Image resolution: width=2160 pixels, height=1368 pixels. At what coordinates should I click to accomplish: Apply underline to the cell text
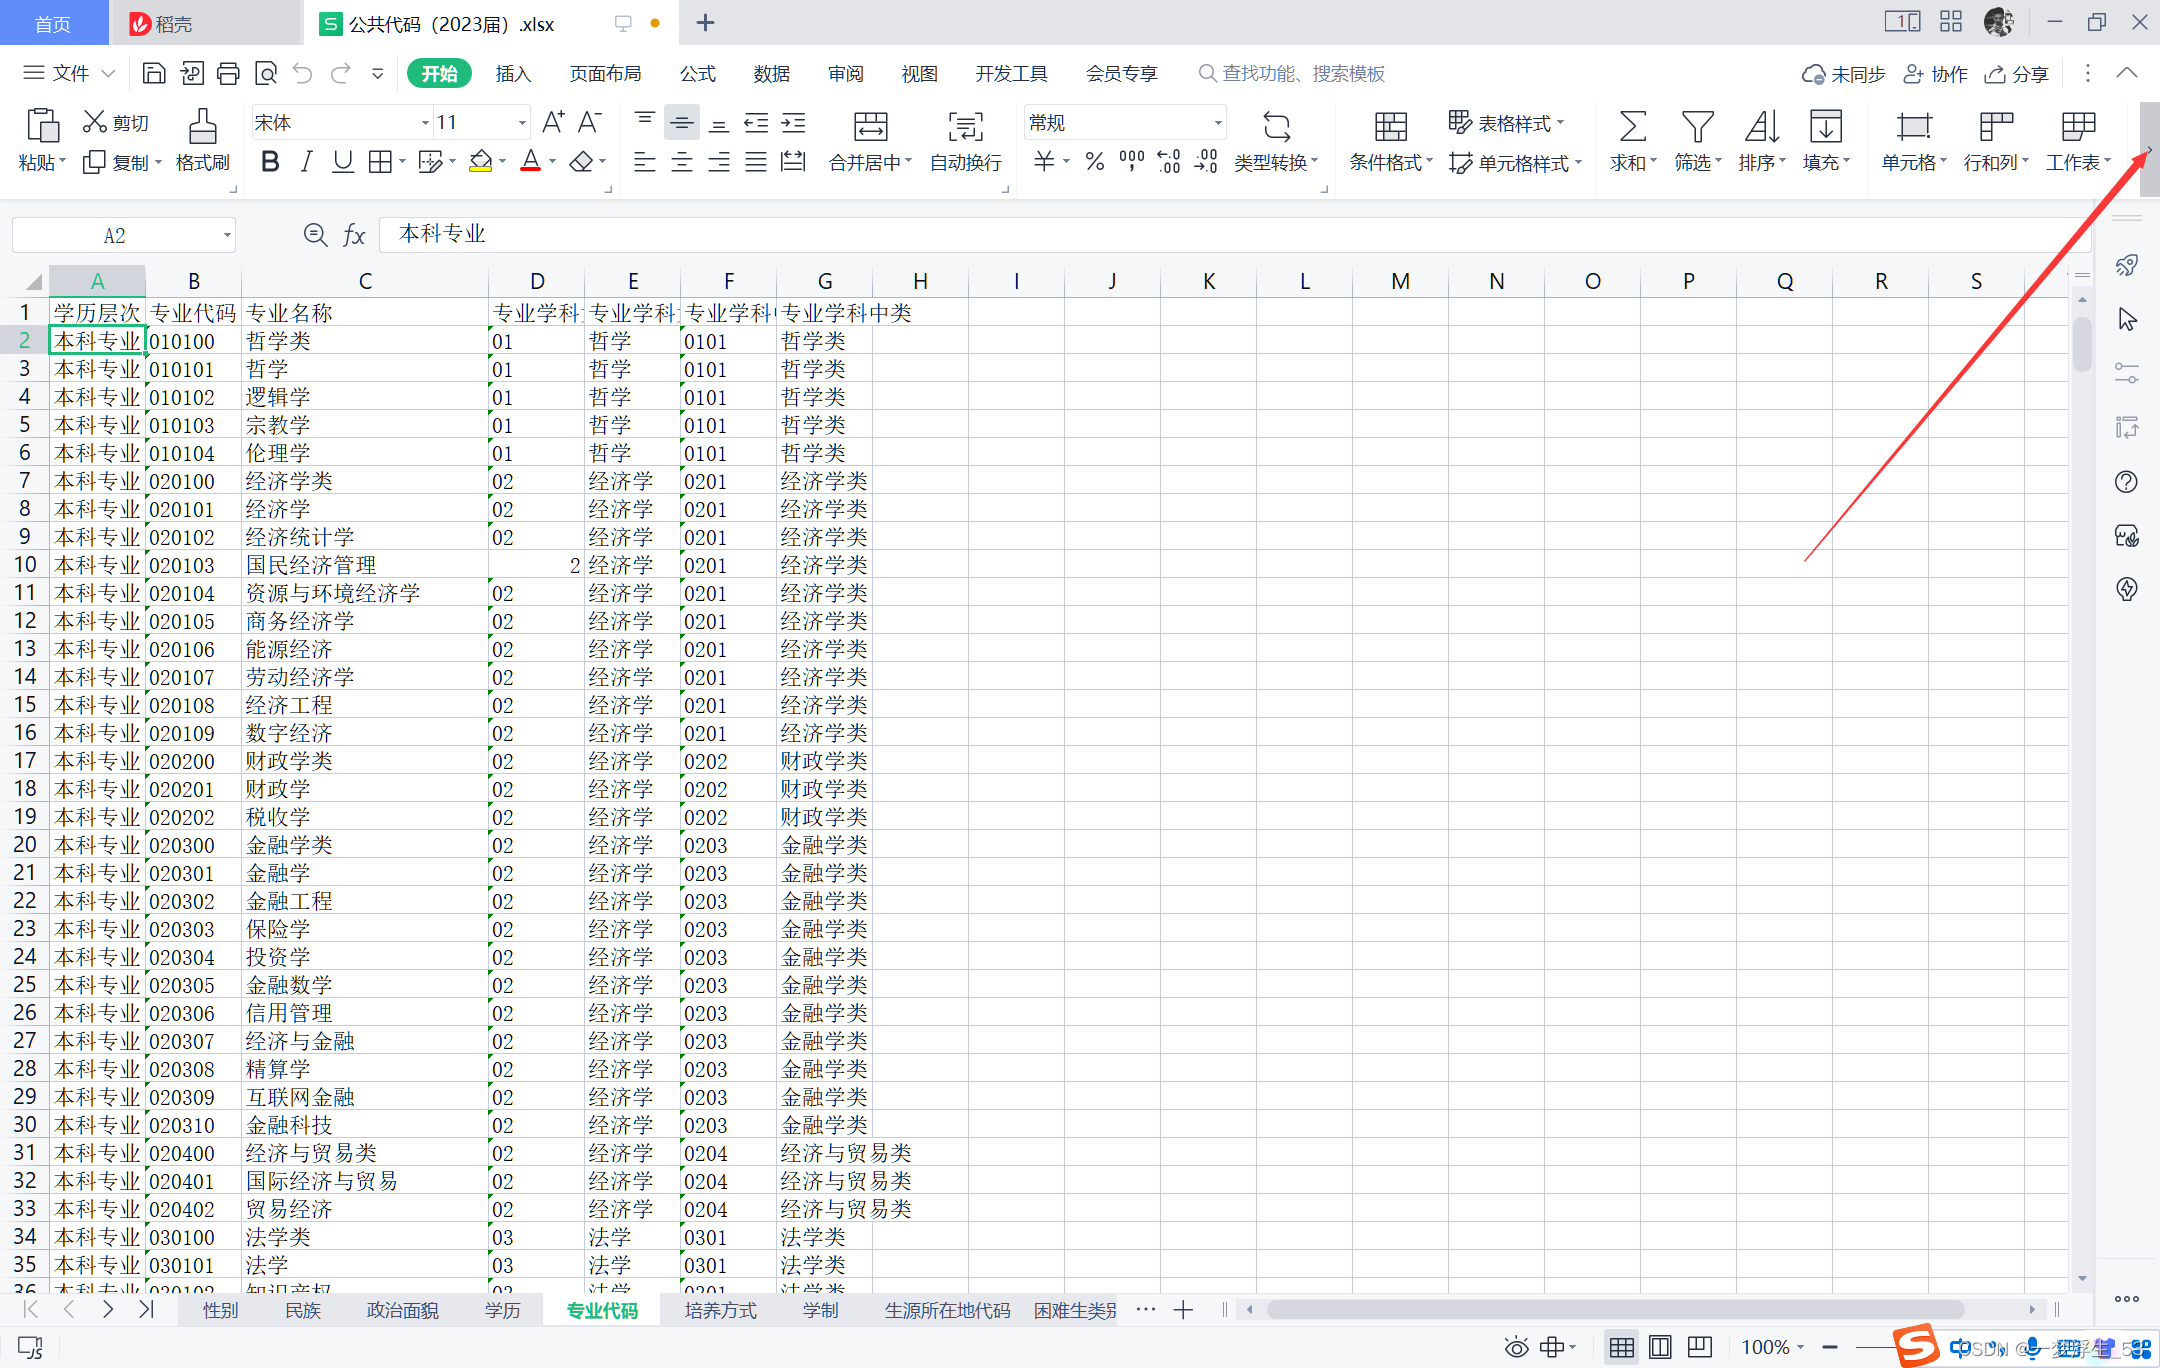coord(342,161)
